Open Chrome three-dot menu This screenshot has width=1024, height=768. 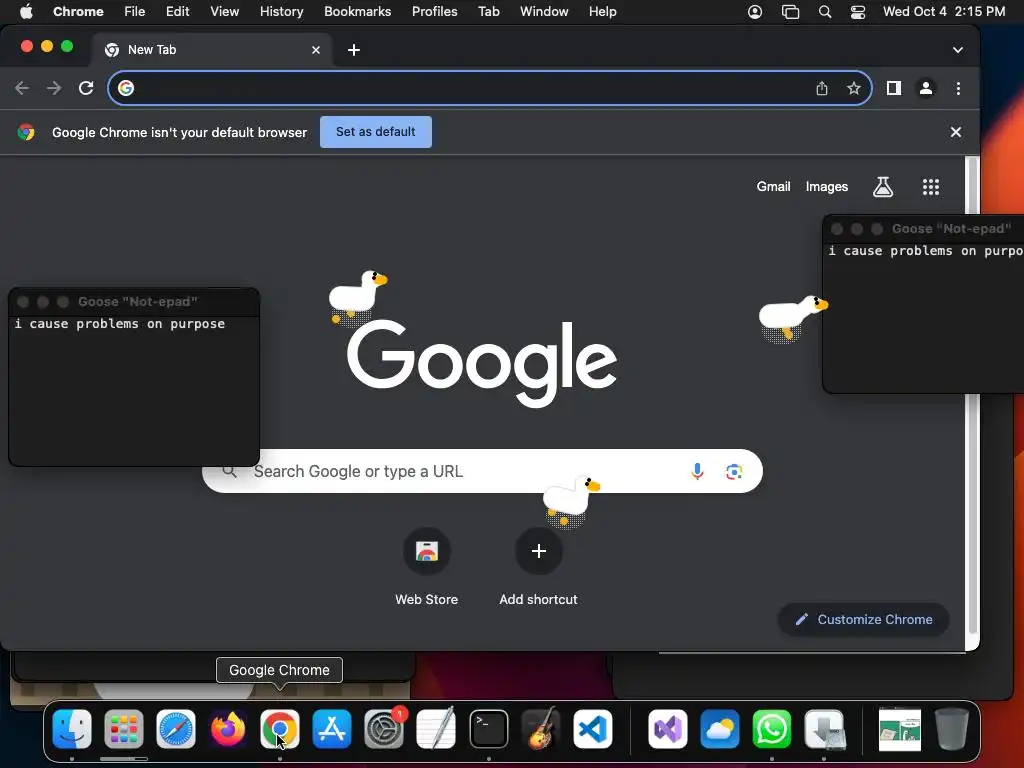click(x=958, y=88)
